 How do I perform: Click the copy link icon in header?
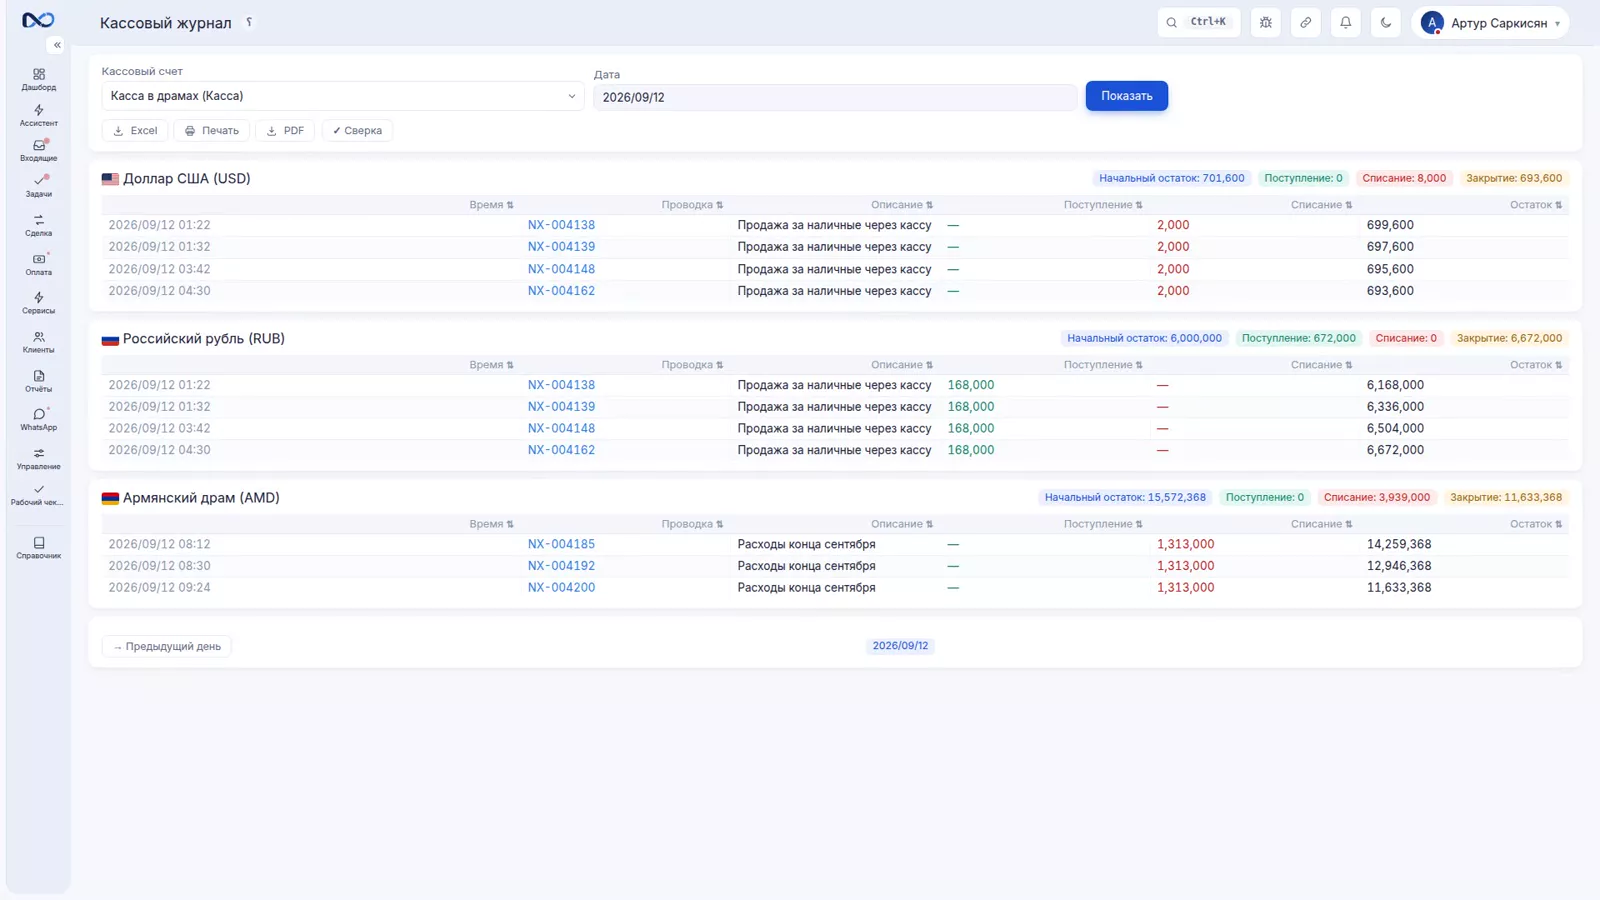(x=1306, y=22)
